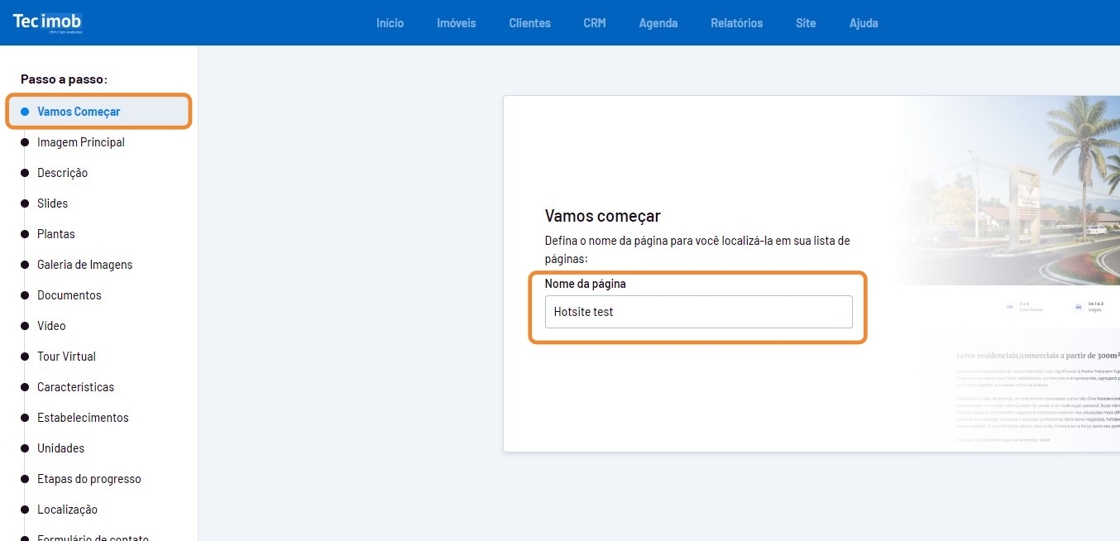Screen dimensions: 1120x541
Task: Jump to the Galeria de Imagens step
Action: coord(84,265)
